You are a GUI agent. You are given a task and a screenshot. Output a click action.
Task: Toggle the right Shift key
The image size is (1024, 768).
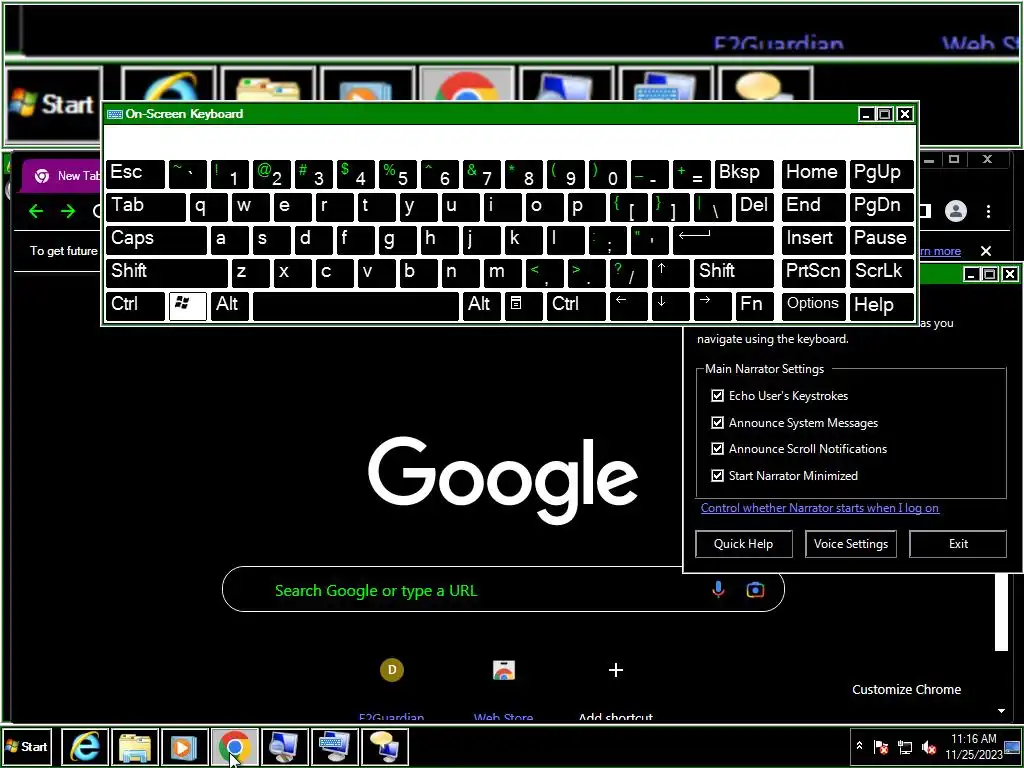(733, 273)
